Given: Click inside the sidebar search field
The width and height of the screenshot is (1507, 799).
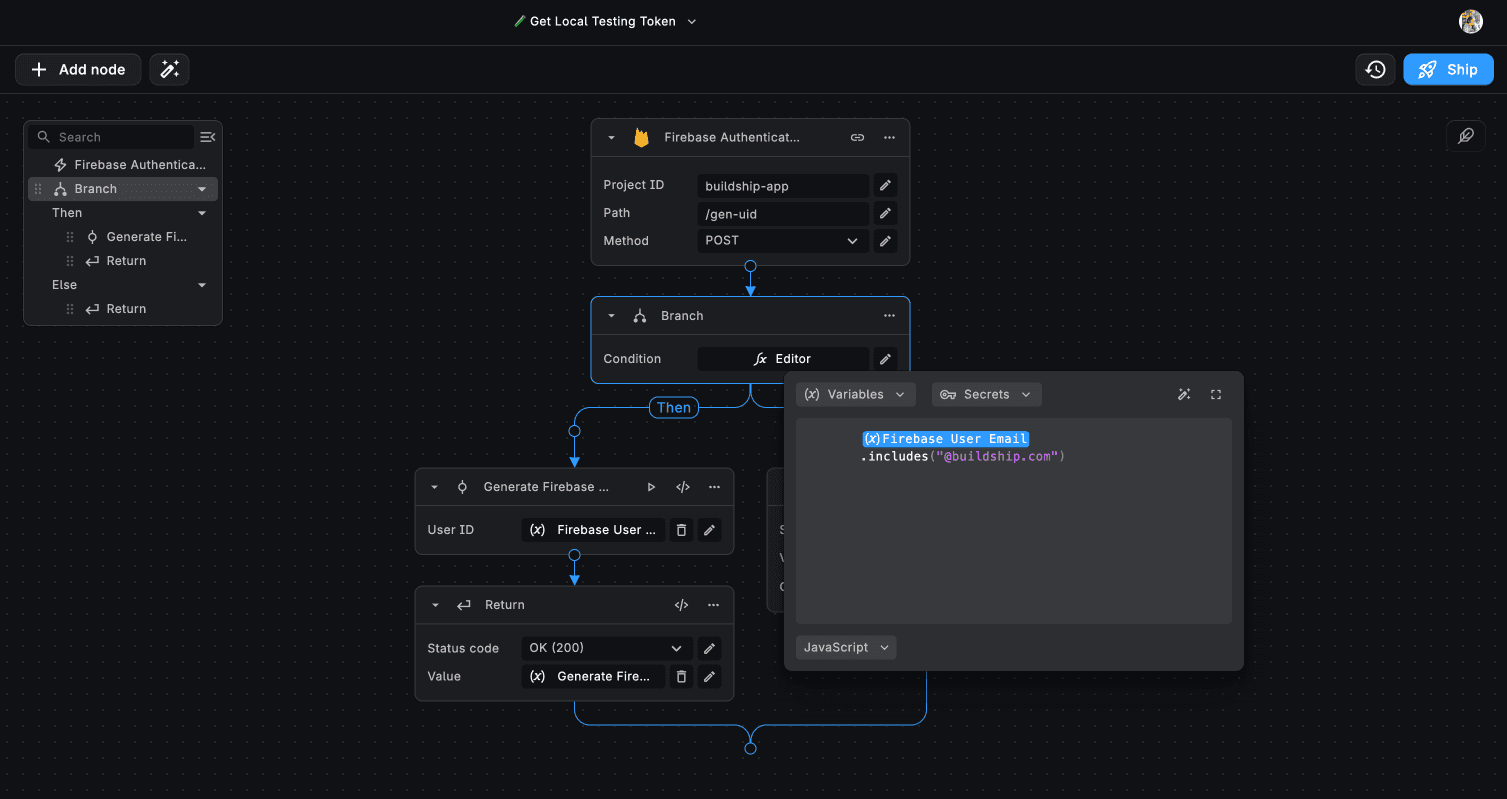Looking at the screenshot, I should (110, 136).
